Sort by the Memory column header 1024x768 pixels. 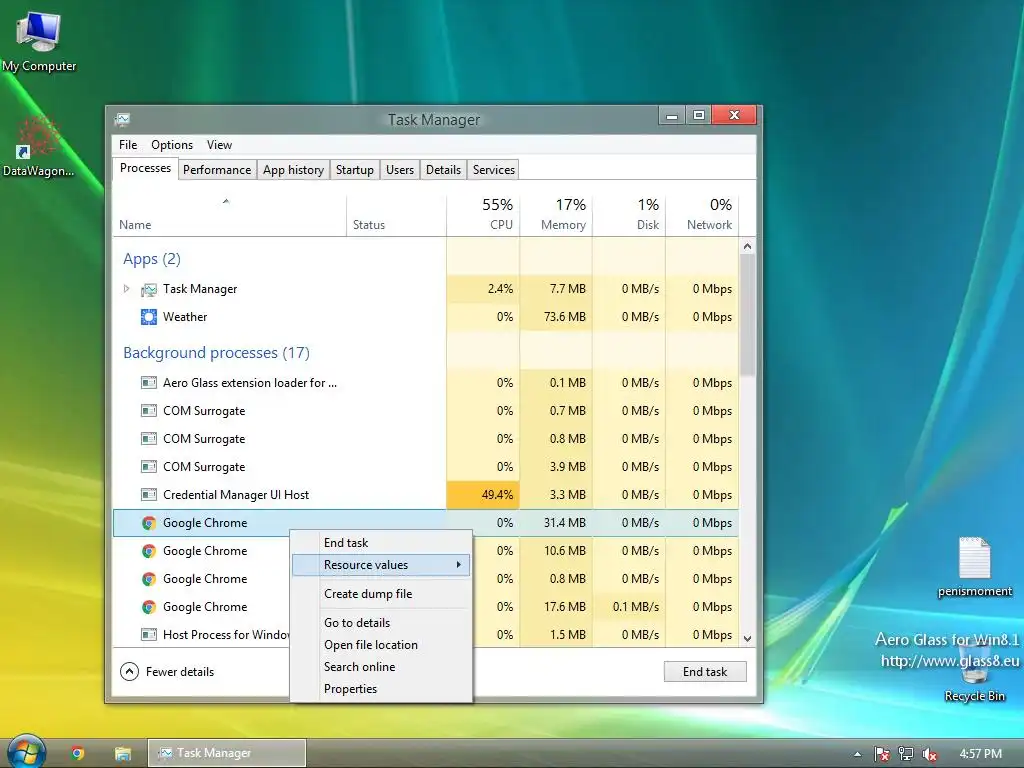(x=556, y=216)
